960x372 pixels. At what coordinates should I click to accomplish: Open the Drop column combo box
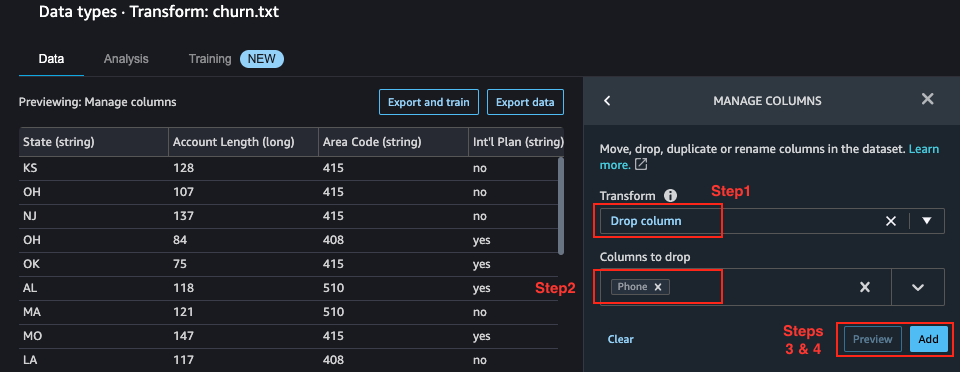coord(772,221)
